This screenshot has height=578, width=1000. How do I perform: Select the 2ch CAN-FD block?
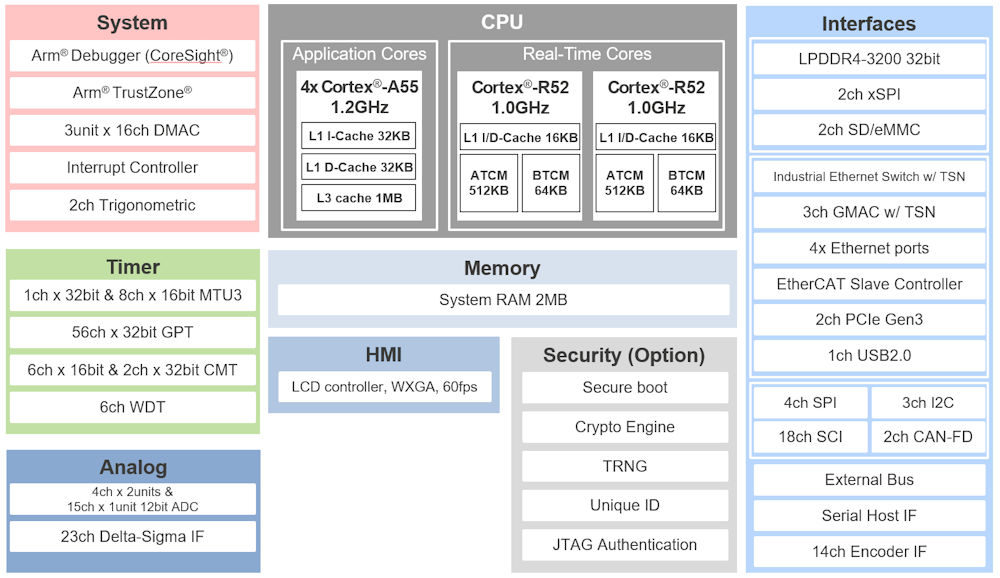[x=927, y=437]
